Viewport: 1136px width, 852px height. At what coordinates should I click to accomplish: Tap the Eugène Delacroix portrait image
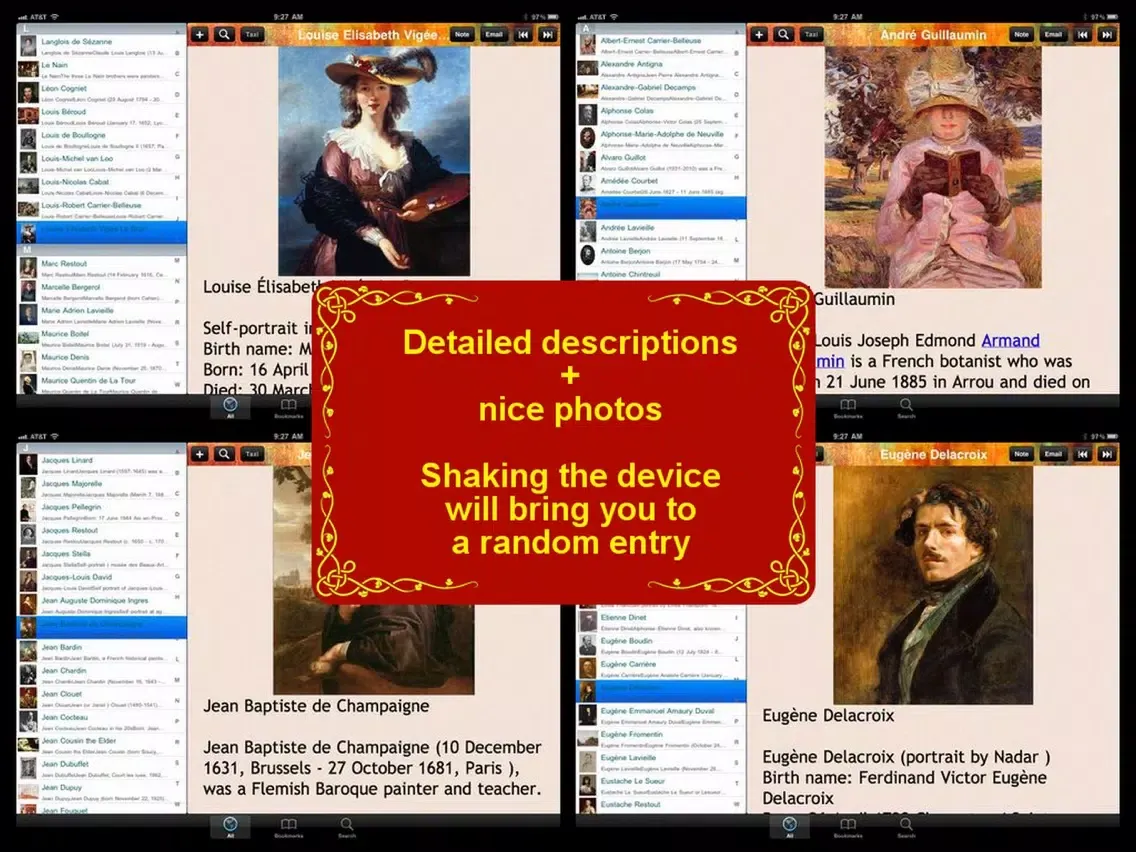933,585
